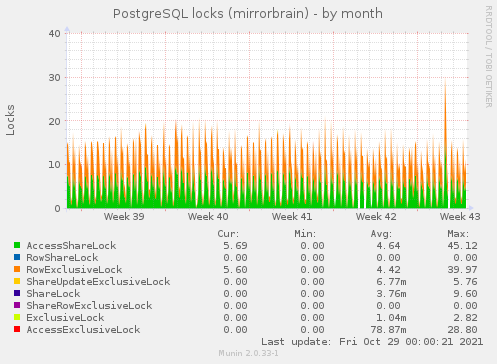This screenshot has width=497, height=364.
Task: Click the ShareLock average value 3.76m
Action: (x=391, y=294)
